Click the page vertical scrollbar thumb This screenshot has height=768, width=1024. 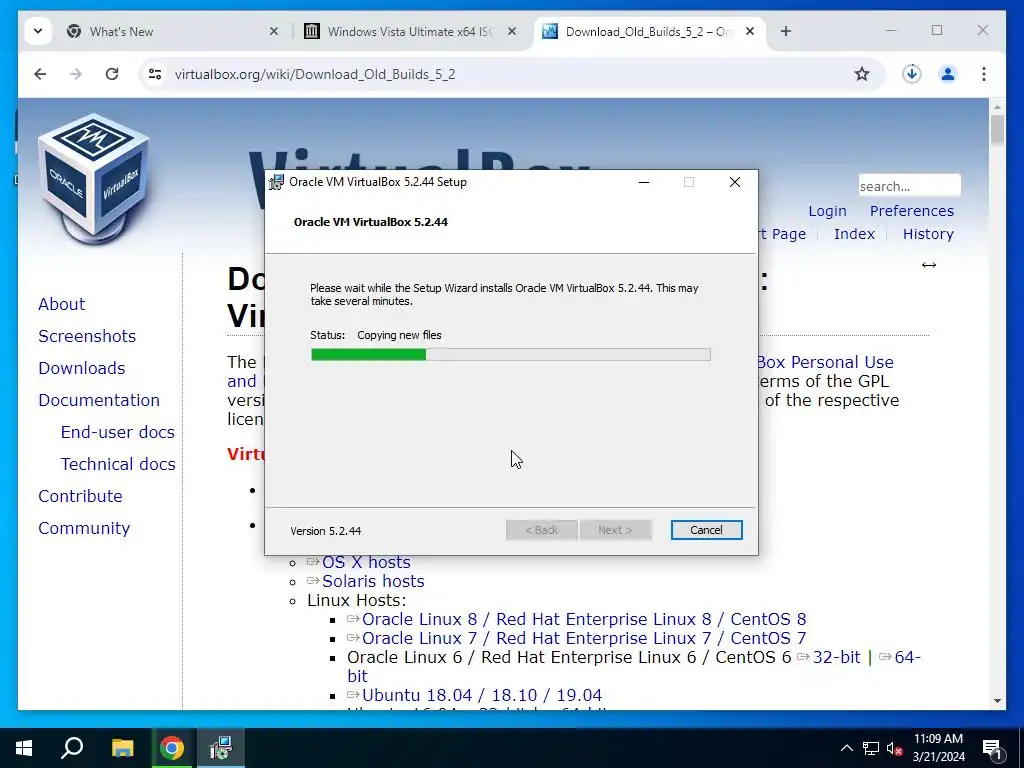coord(997,130)
